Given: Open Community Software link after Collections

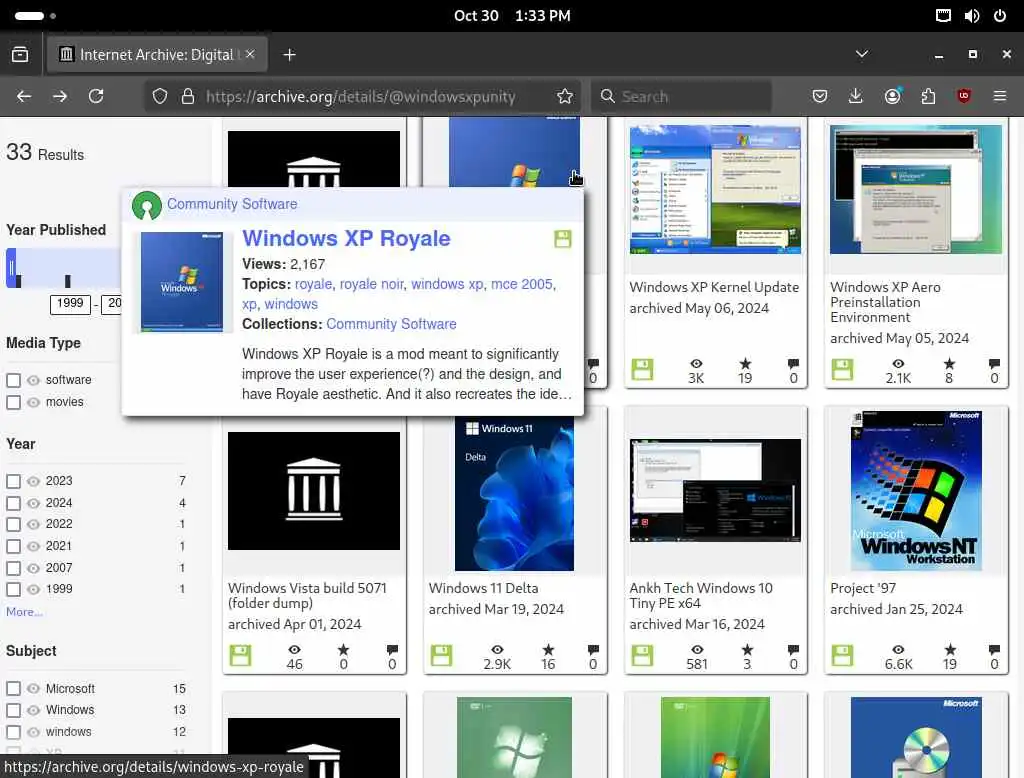Looking at the screenshot, I should pos(391,324).
